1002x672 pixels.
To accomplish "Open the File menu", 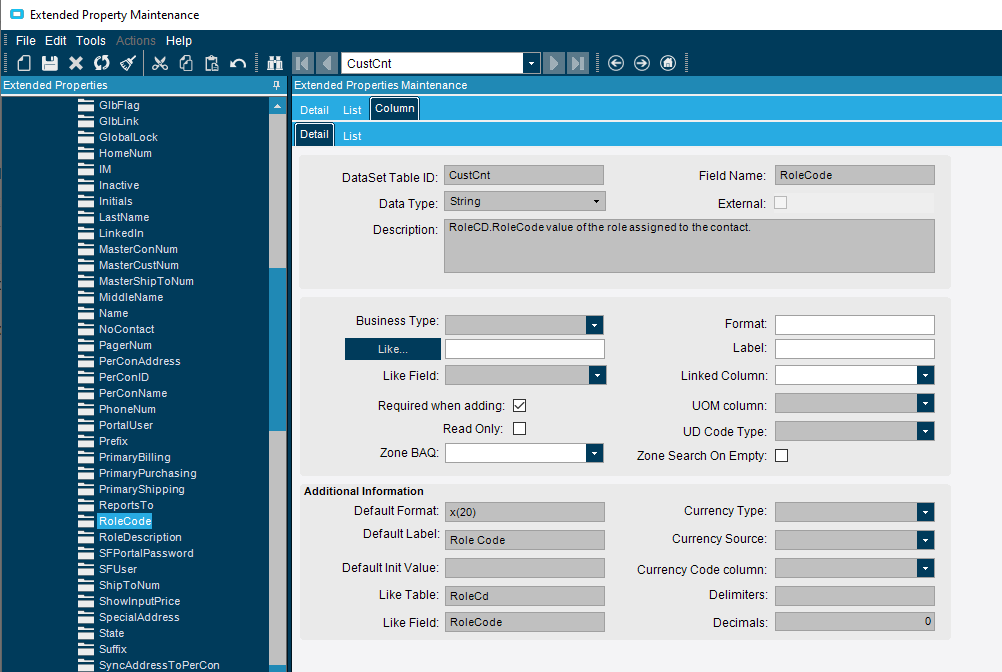I will point(26,40).
